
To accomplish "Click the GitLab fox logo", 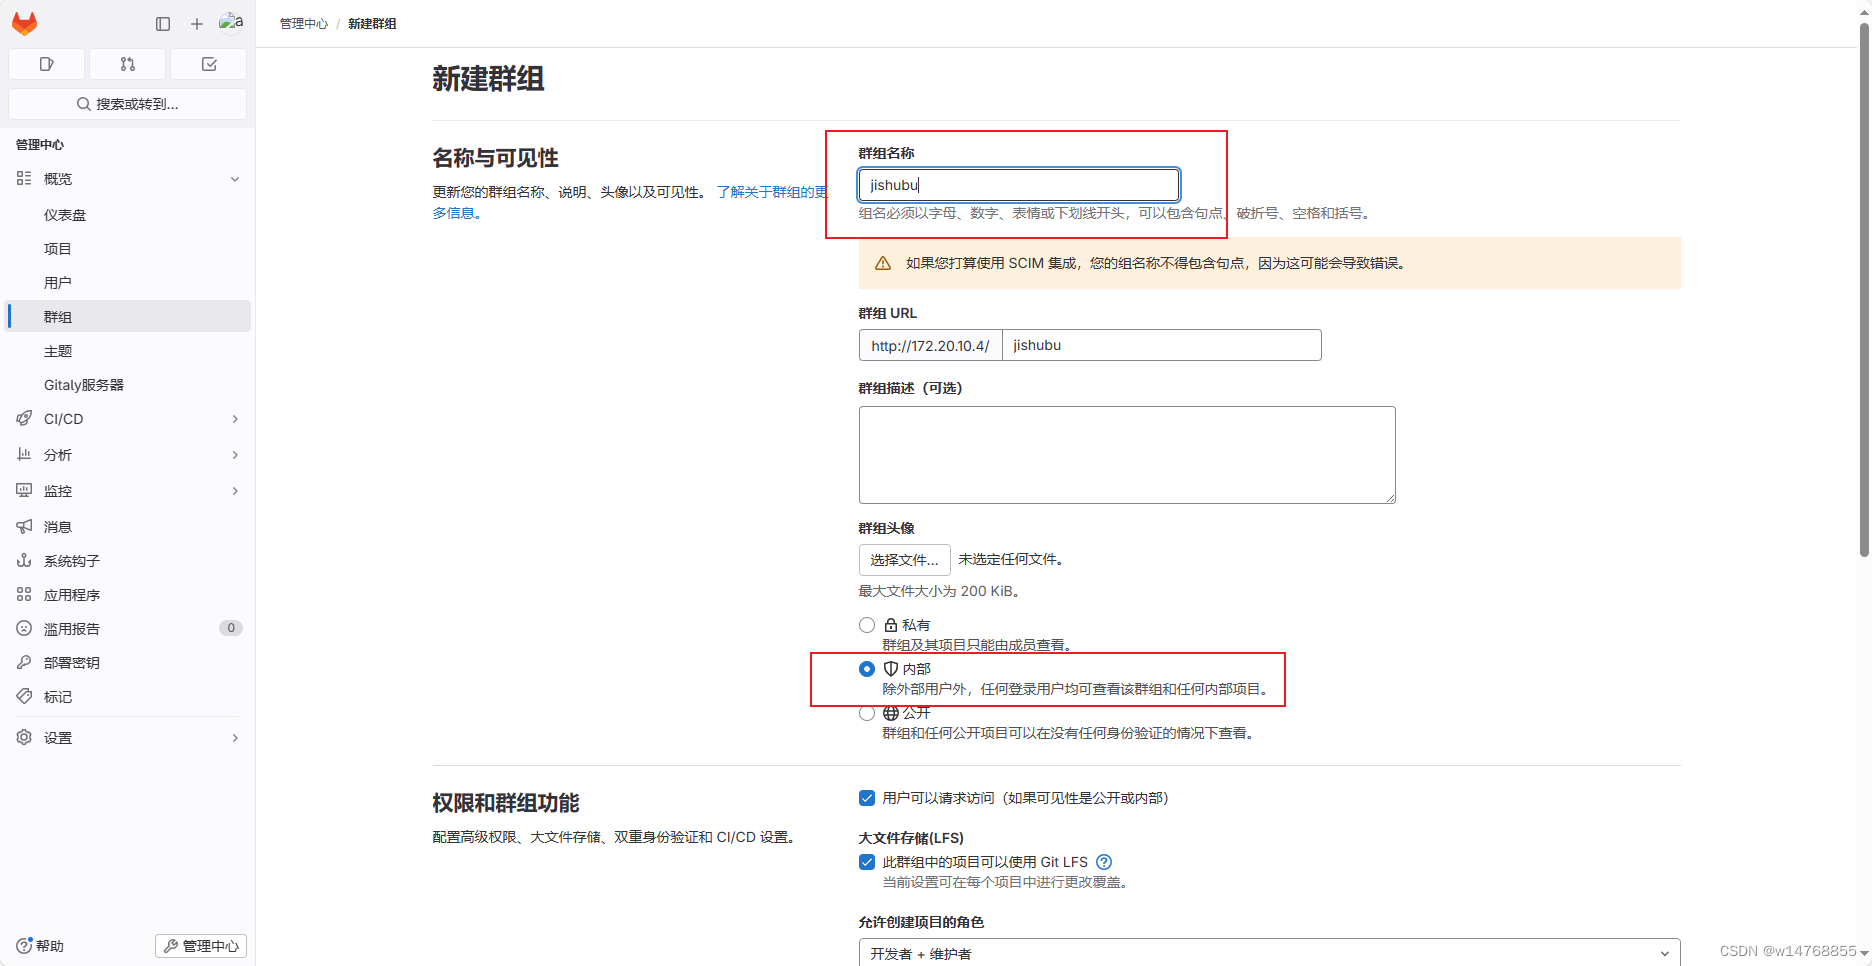I will point(24,23).
